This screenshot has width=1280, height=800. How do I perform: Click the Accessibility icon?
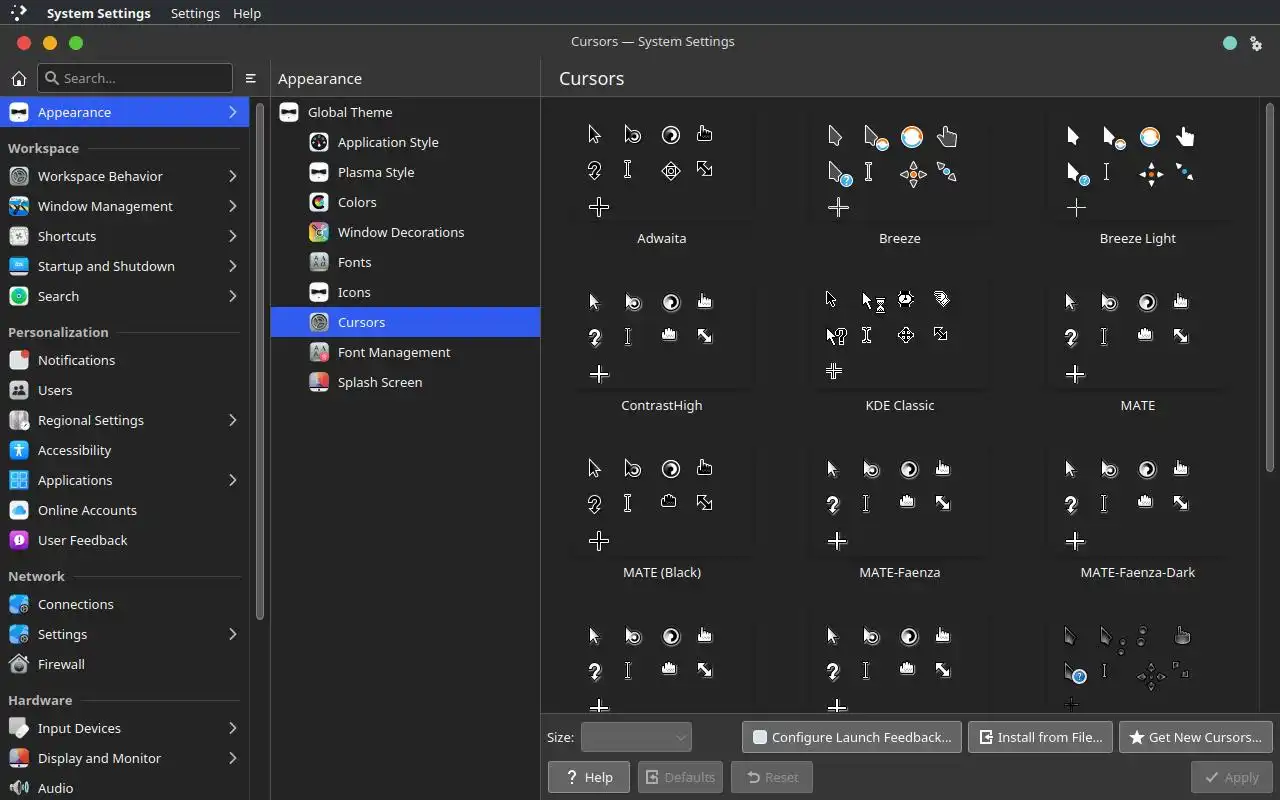(18, 450)
